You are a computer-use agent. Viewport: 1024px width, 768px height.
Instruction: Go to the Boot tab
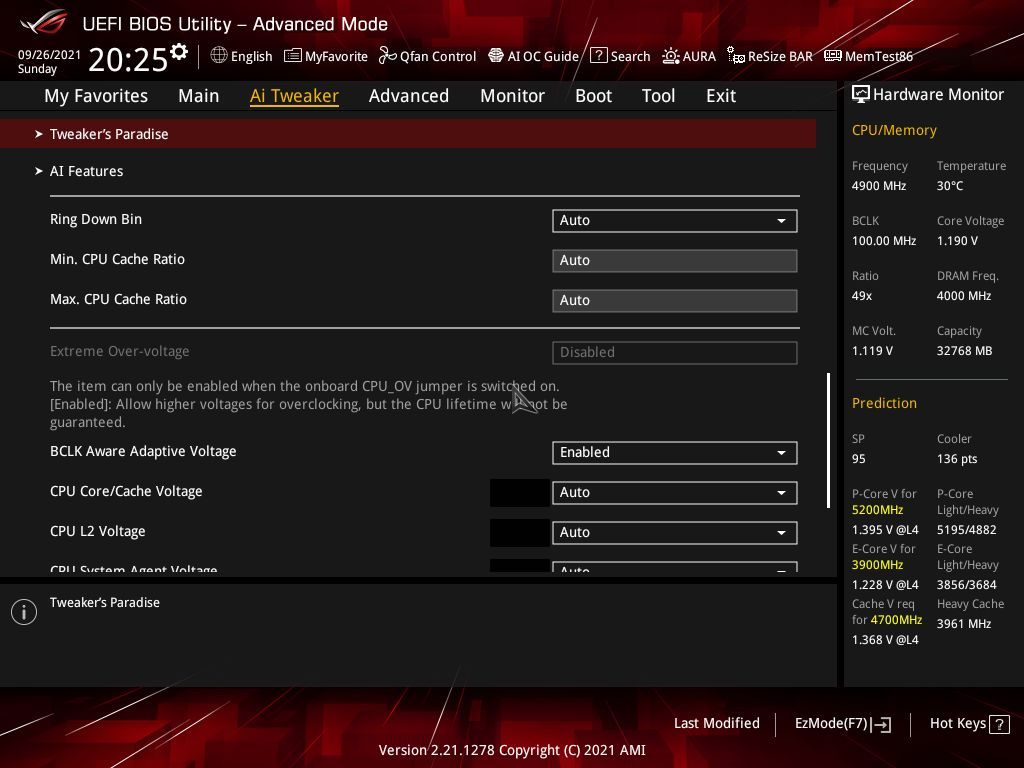click(593, 96)
